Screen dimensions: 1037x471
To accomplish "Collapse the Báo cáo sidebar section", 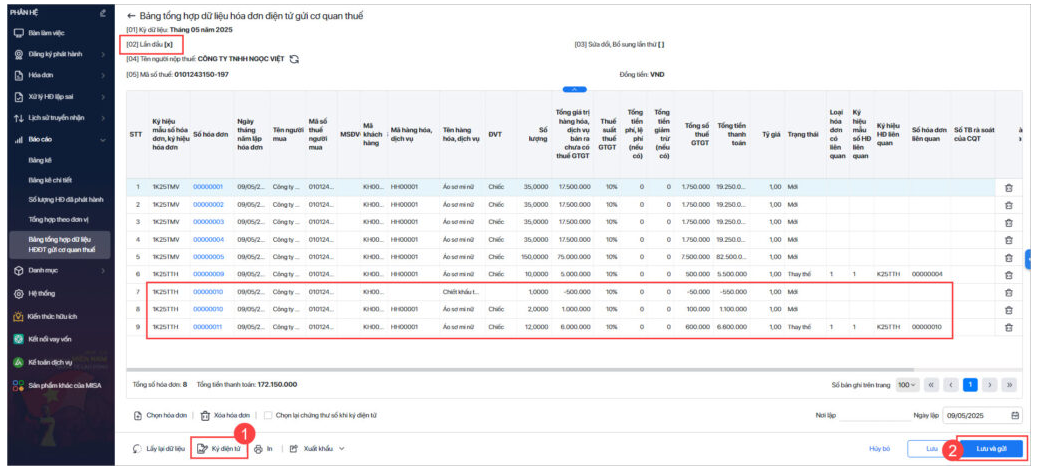I will [x=103, y=140].
